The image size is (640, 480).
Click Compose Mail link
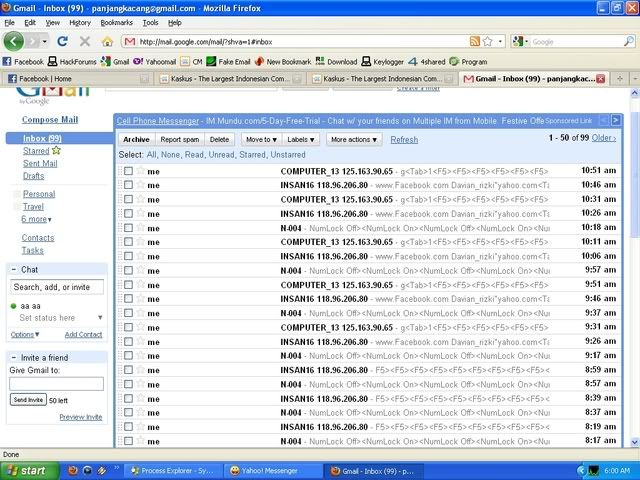tap(50, 120)
